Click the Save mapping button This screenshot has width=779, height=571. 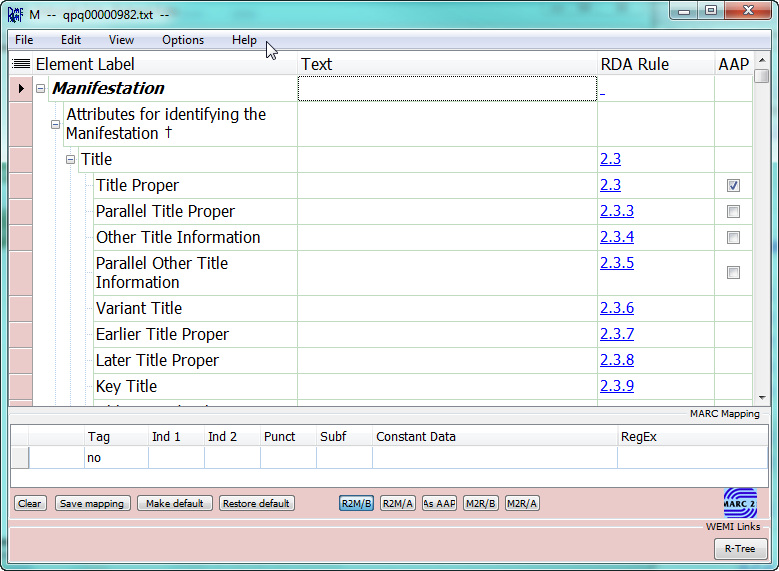pyautogui.click(x=92, y=503)
